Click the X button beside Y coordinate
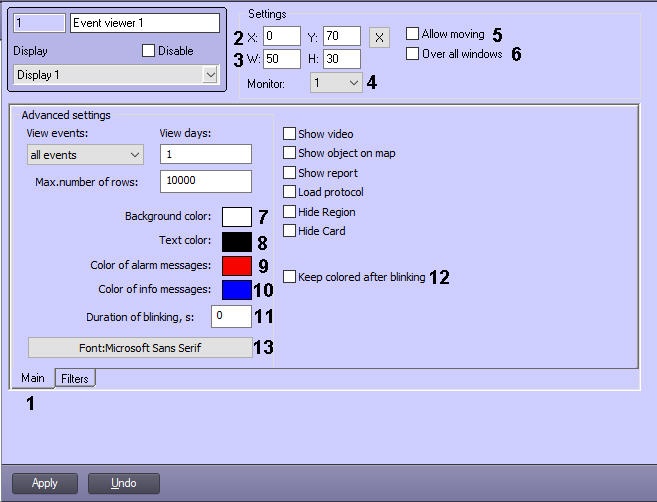 (379, 37)
